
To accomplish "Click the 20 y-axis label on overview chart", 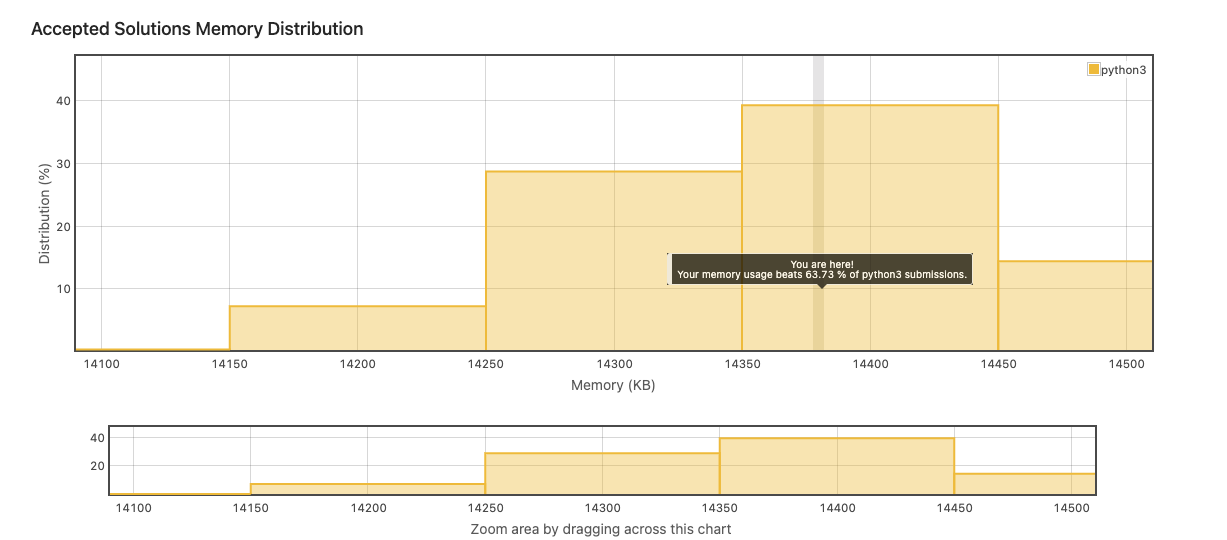I will [x=98, y=466].
